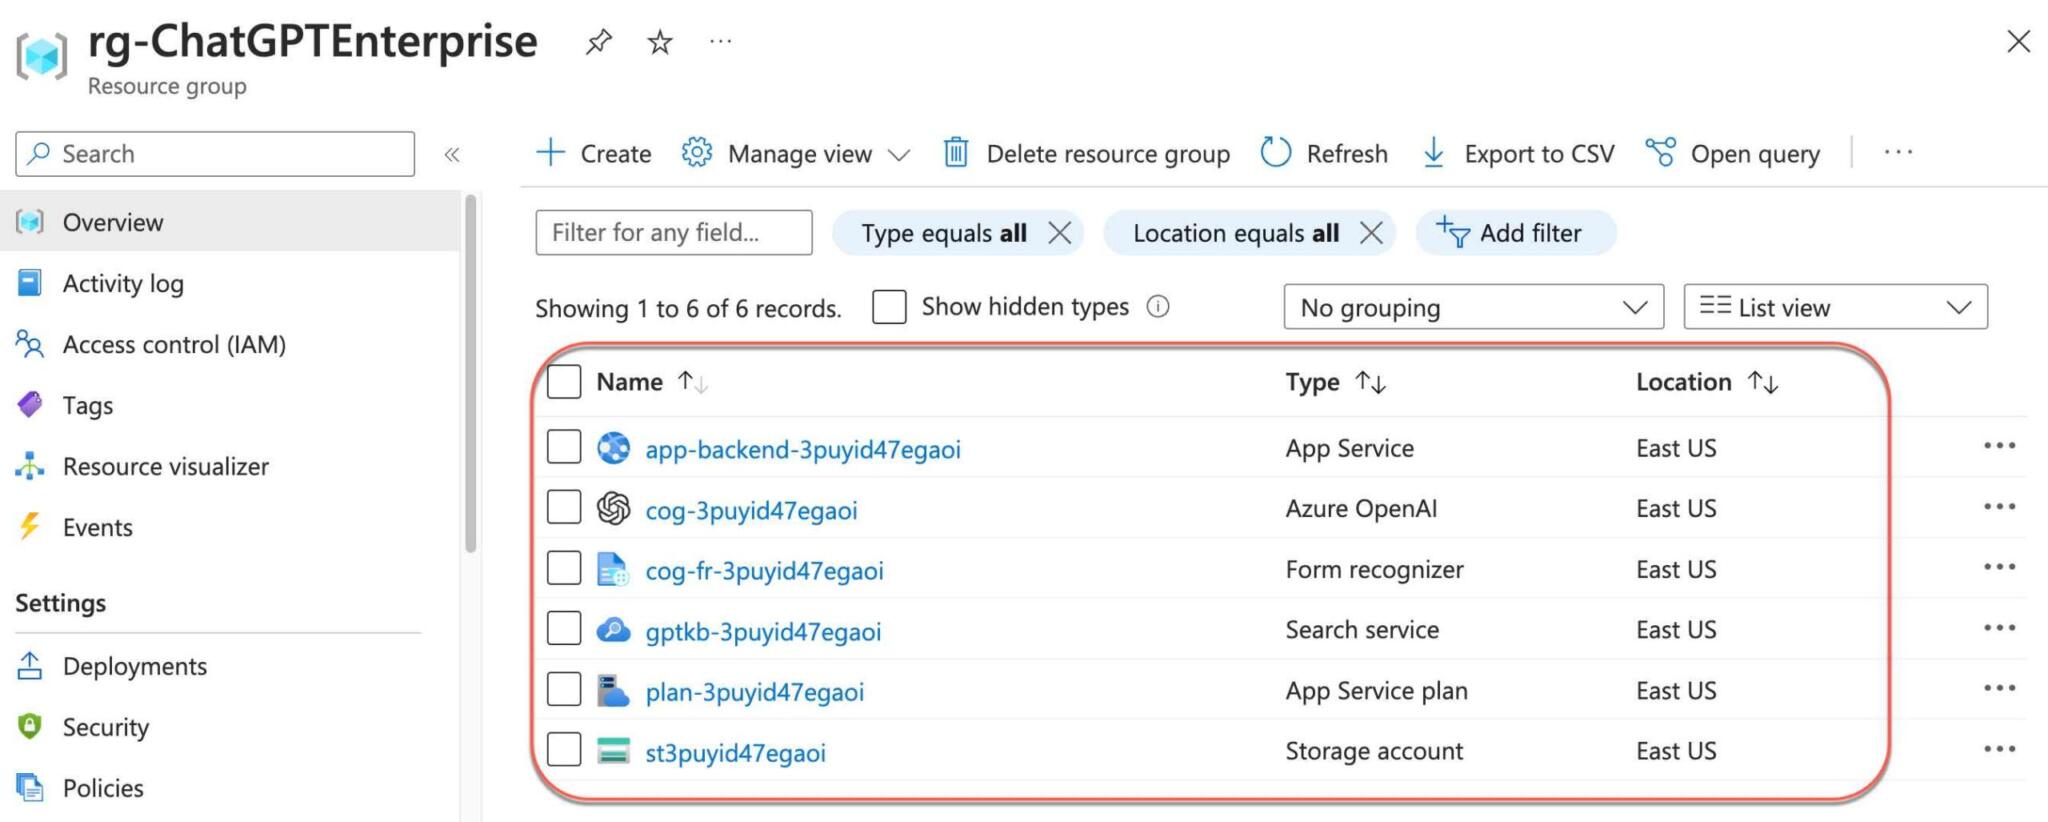
Task: Enable Show hidden types checkbox
Action: [889, 306]
